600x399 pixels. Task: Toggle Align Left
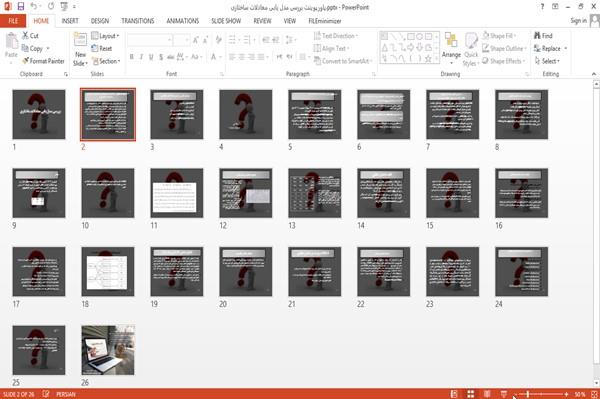pyautogui.click(x=232, y=57)
